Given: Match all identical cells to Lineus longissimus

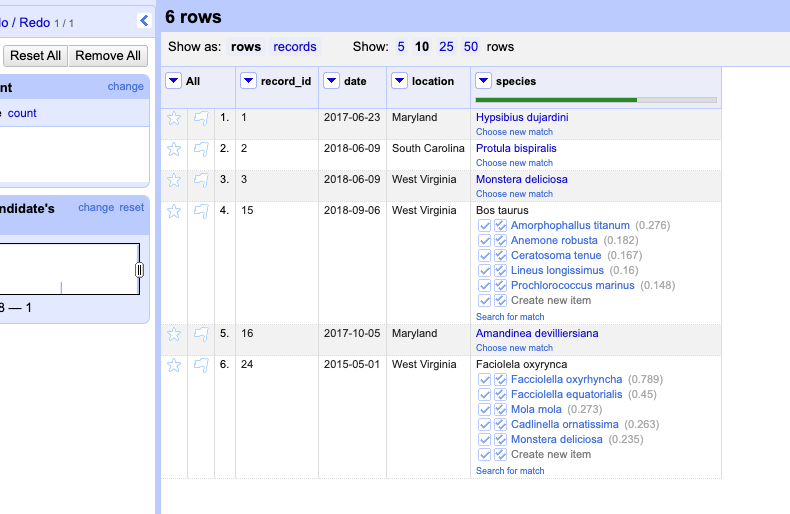Looking at the screenshot, I should click(x=500, y=271).
